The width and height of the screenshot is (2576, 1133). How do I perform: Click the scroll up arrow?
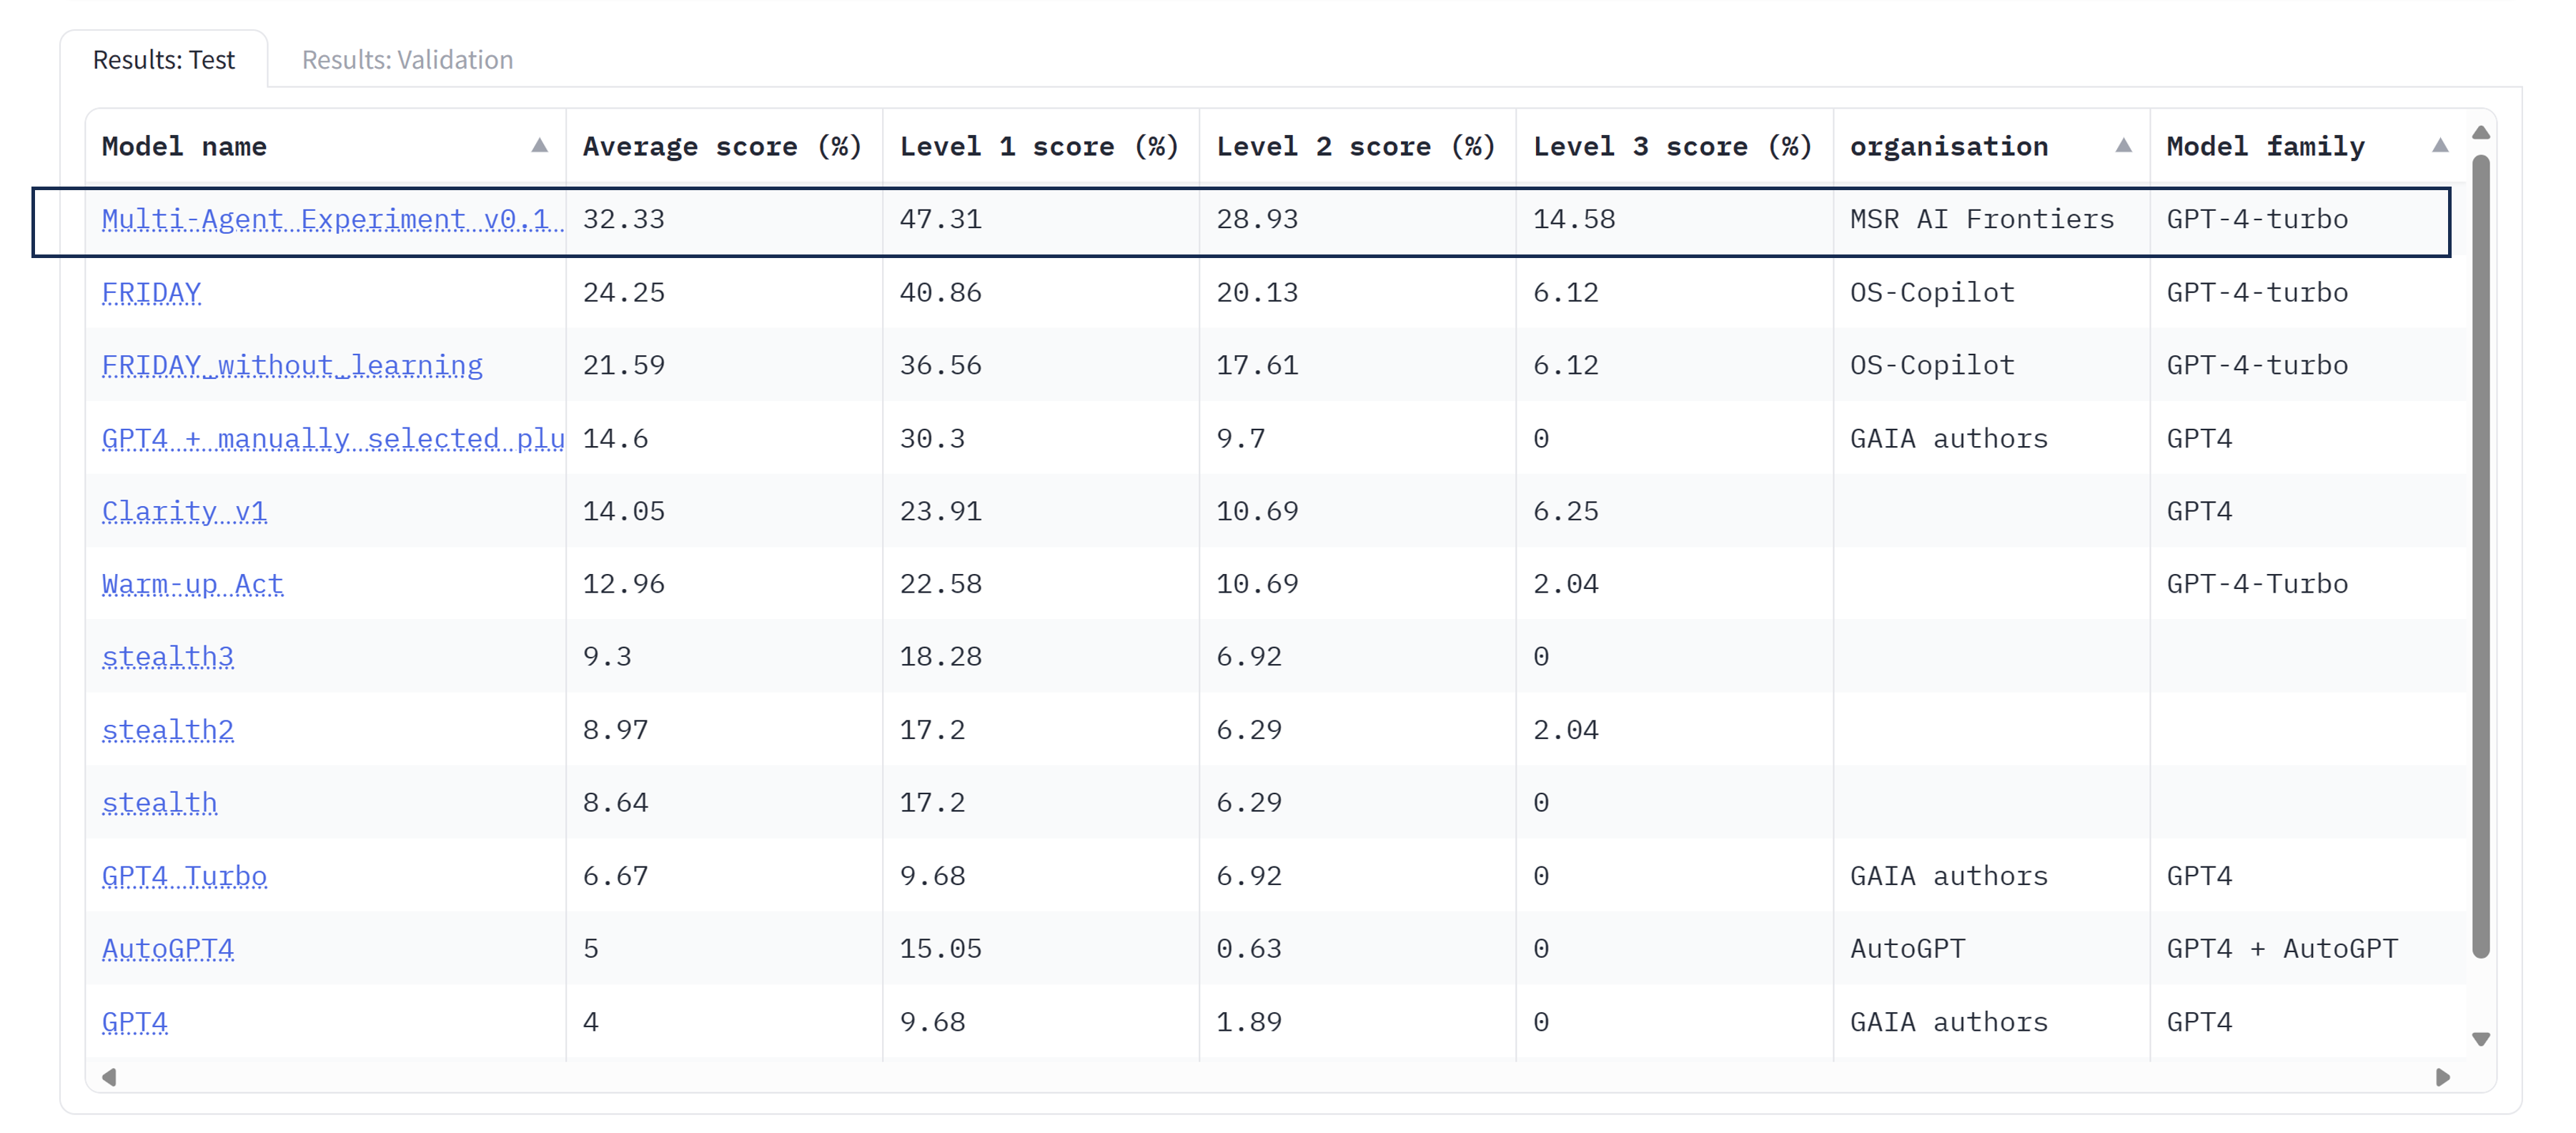(x=2481, y=133)
